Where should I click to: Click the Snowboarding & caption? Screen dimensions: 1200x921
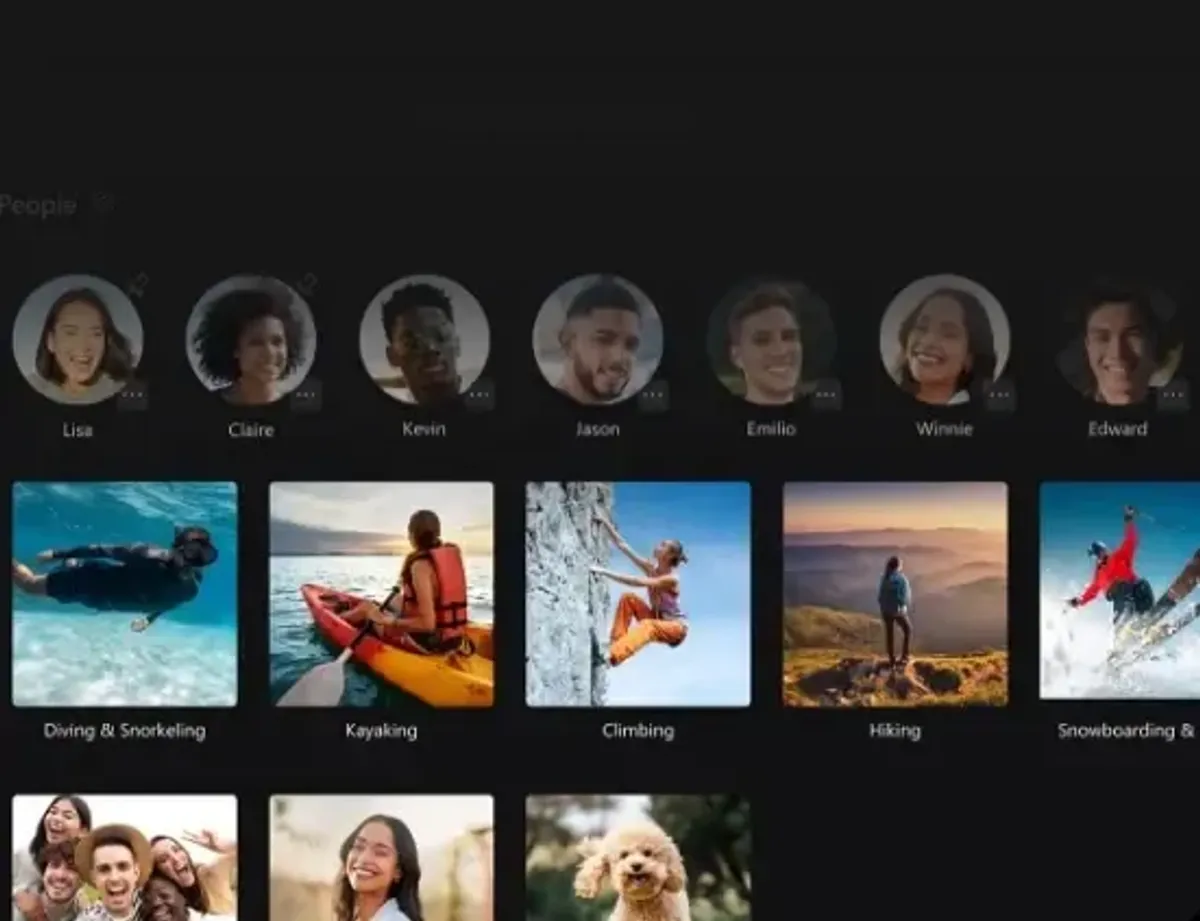1127,731
